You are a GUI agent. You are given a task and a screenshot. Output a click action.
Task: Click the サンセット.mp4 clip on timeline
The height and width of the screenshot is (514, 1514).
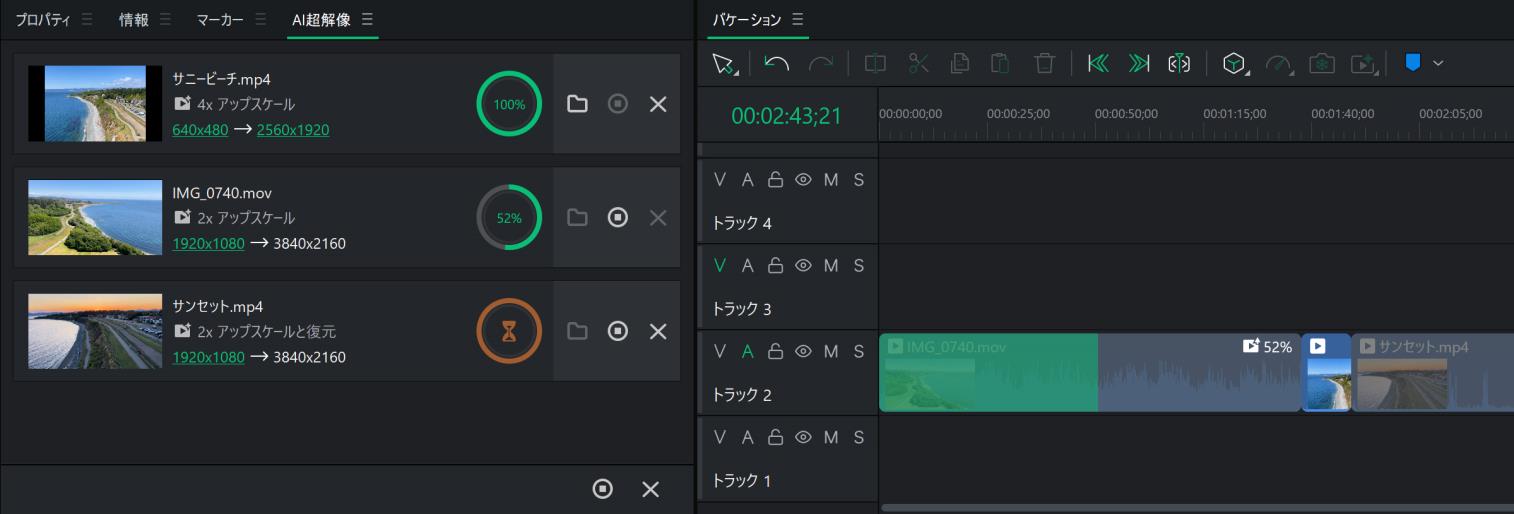1432,373
